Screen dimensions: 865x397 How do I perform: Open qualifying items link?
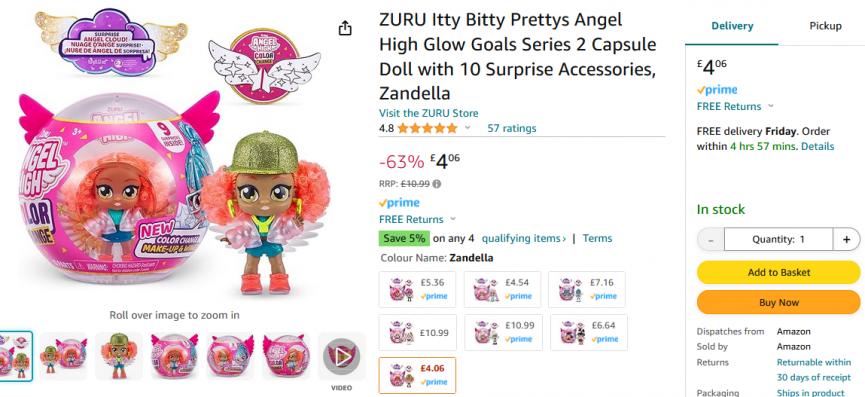coord(524,238)
